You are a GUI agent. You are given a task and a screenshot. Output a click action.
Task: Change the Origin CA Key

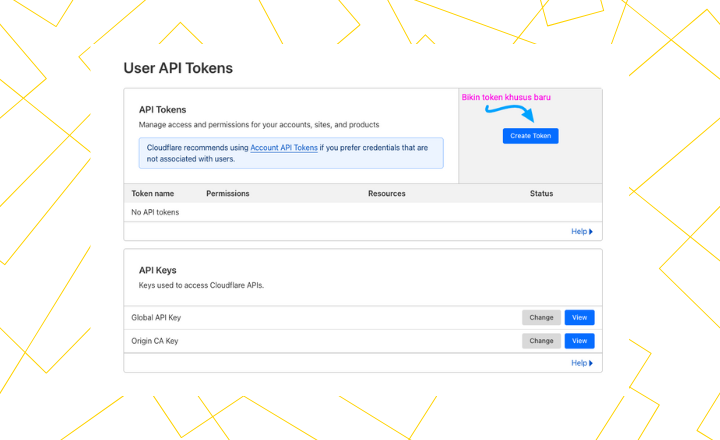(x=541, y=341)
